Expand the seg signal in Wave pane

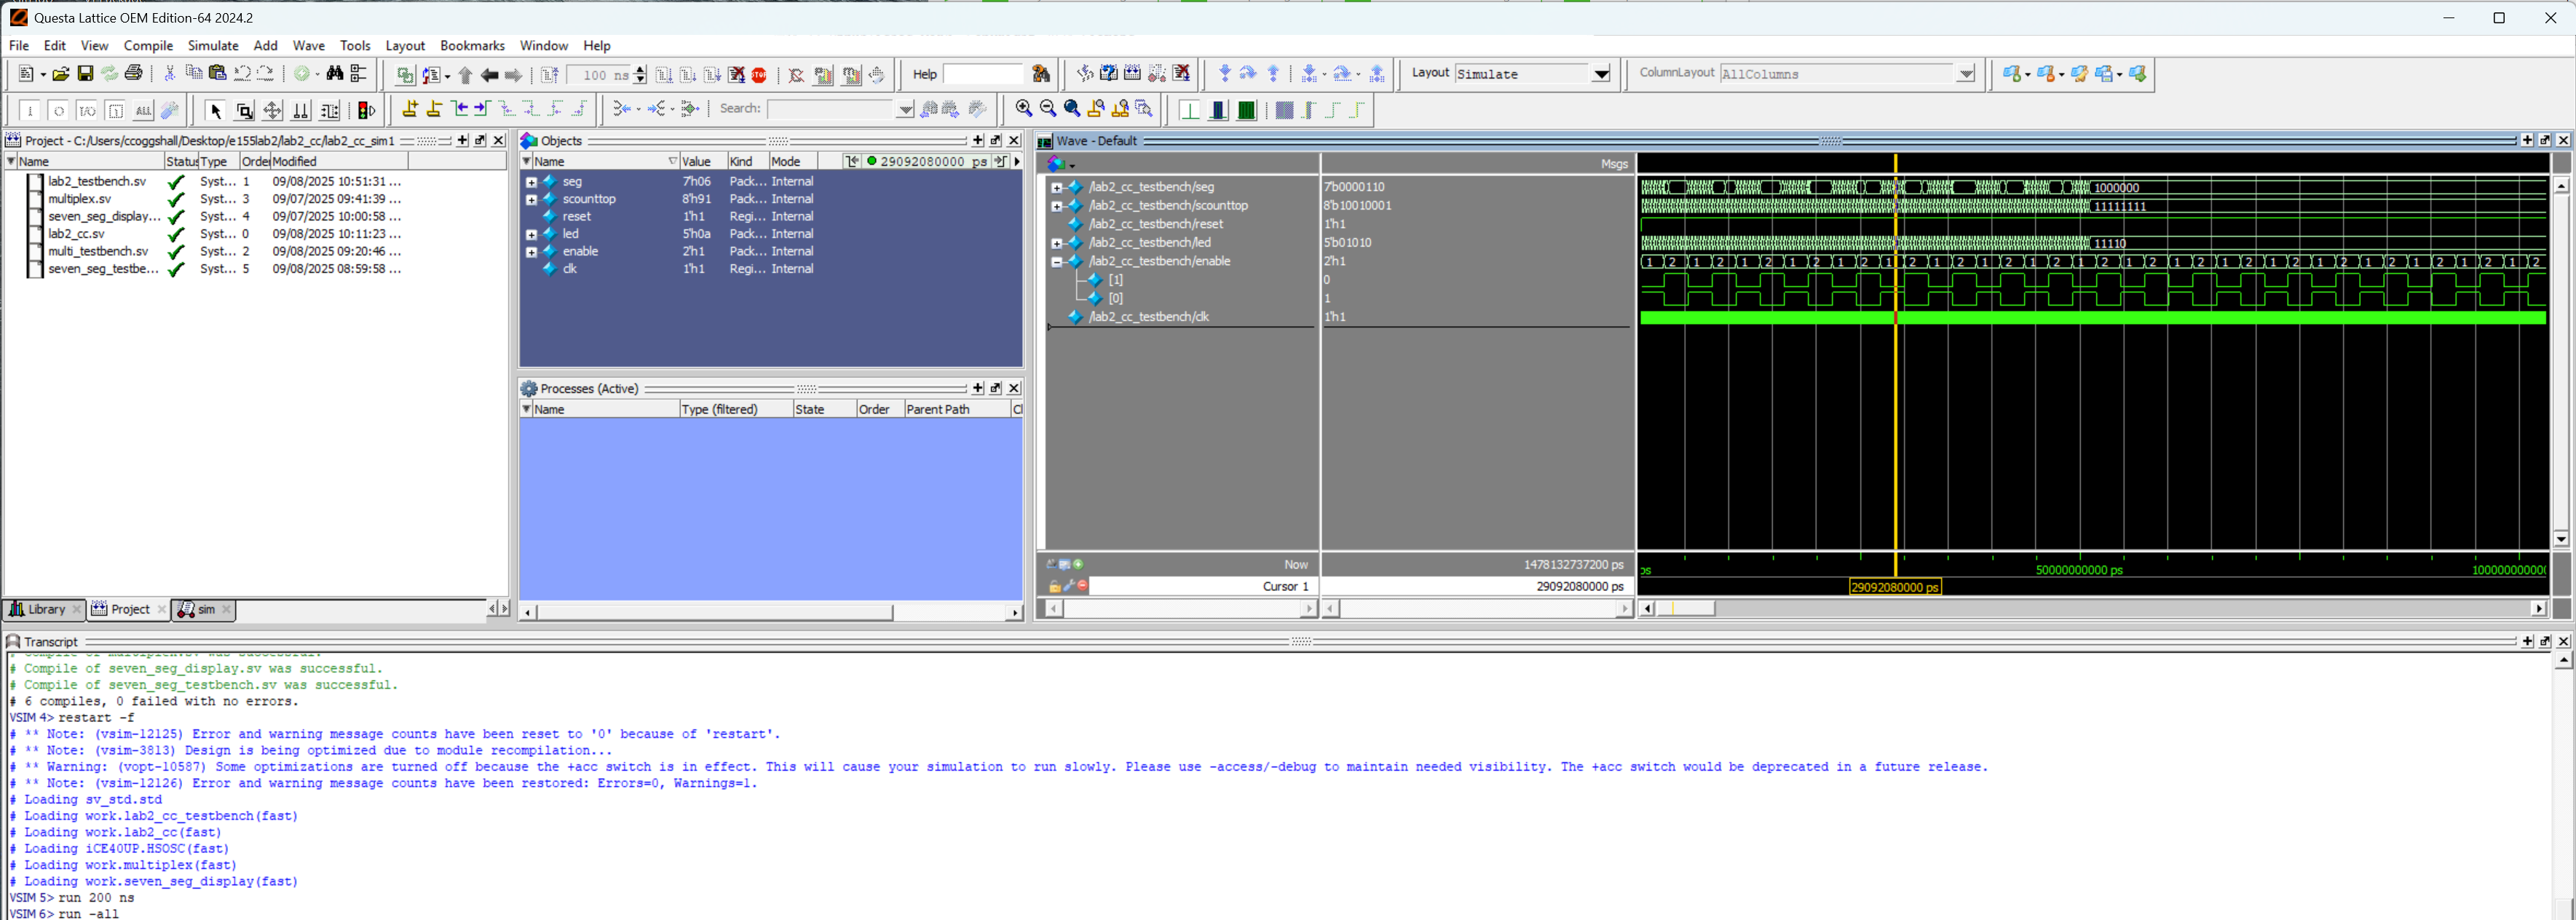pyautogui.click(x=1056, y=188)
